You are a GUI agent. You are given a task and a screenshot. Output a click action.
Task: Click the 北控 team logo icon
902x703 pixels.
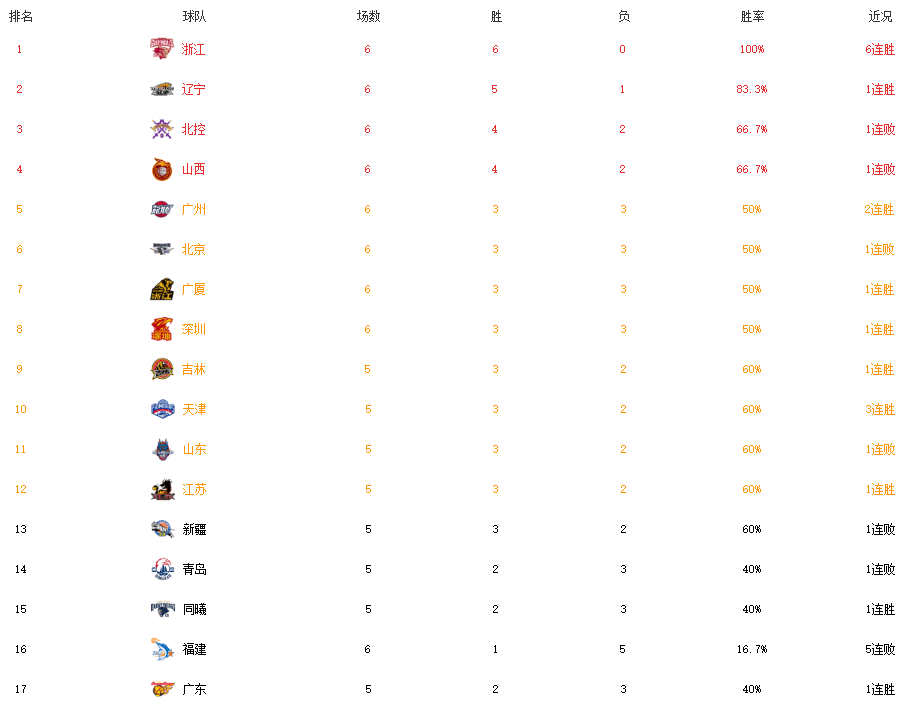[162, 129]
